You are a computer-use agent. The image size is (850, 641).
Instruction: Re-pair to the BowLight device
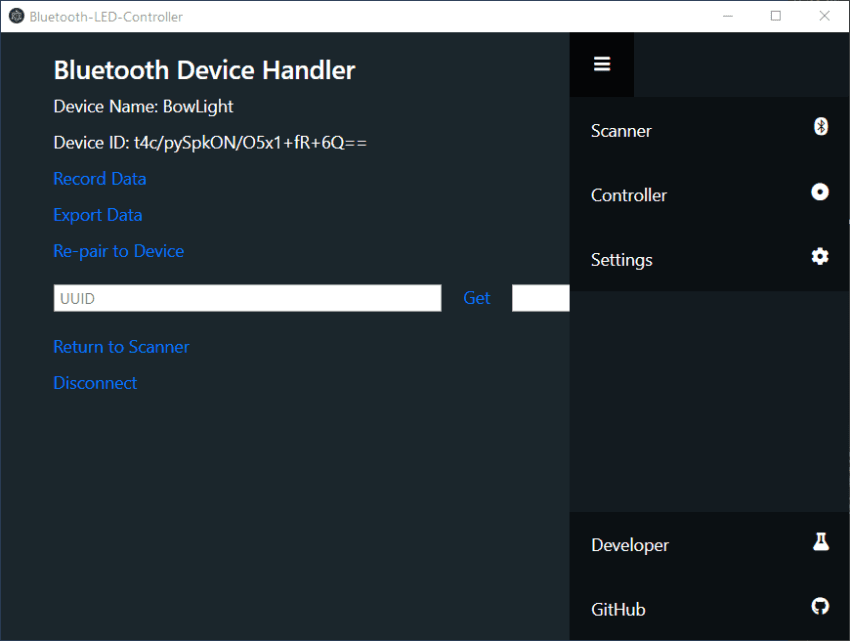[118, 251]
